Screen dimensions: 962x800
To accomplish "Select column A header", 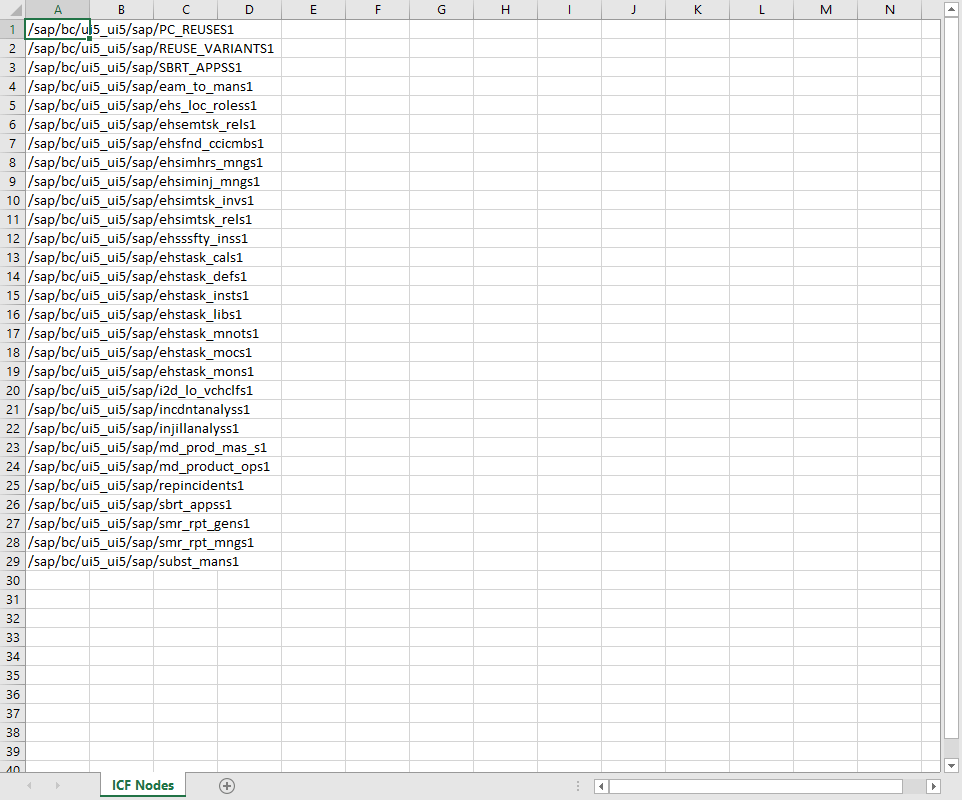I will pos(58,10).
